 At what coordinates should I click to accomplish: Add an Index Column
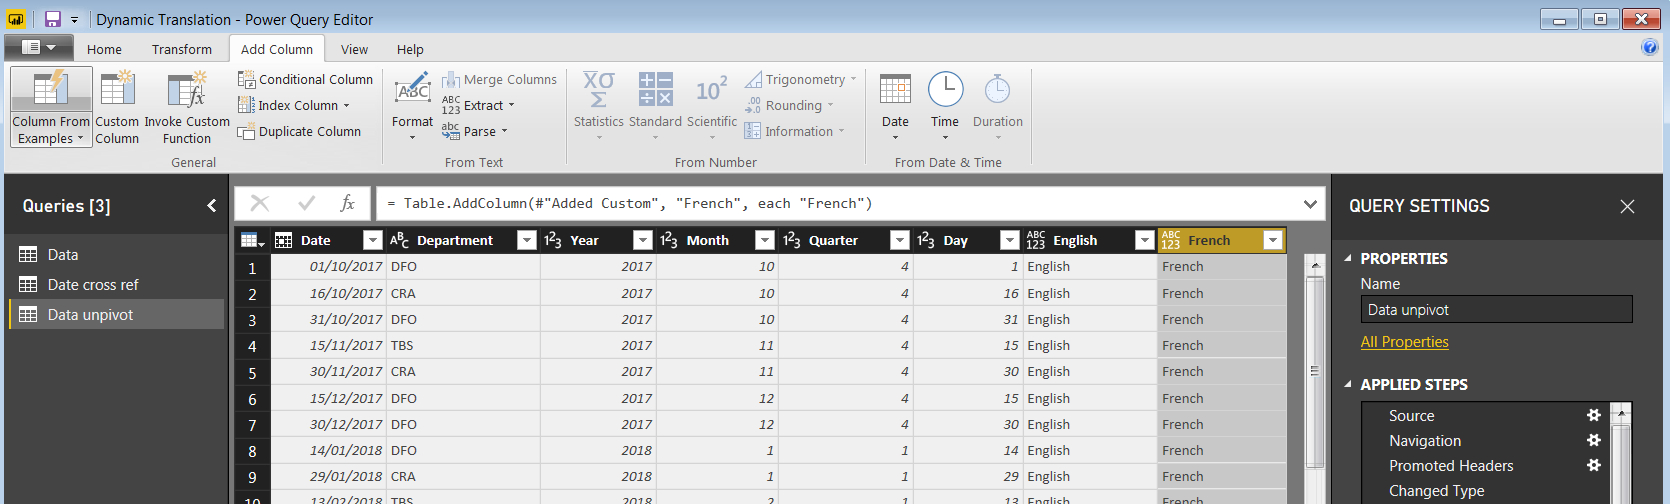coord(294,105)
